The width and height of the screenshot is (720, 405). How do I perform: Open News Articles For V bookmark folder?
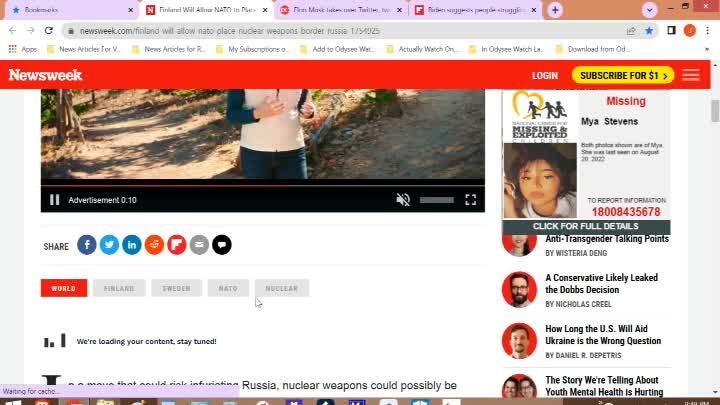click(x=84, y=49)
